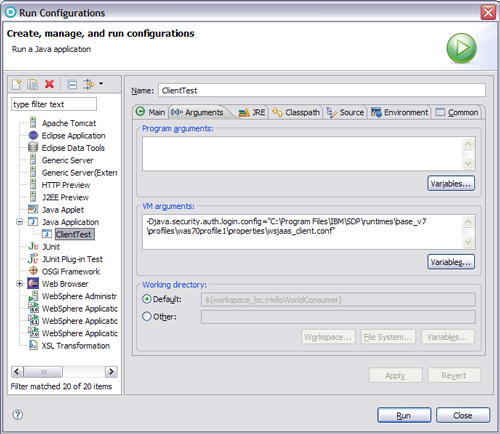Open help with question mark icon
Screen dimensions: 500x434
18,415
